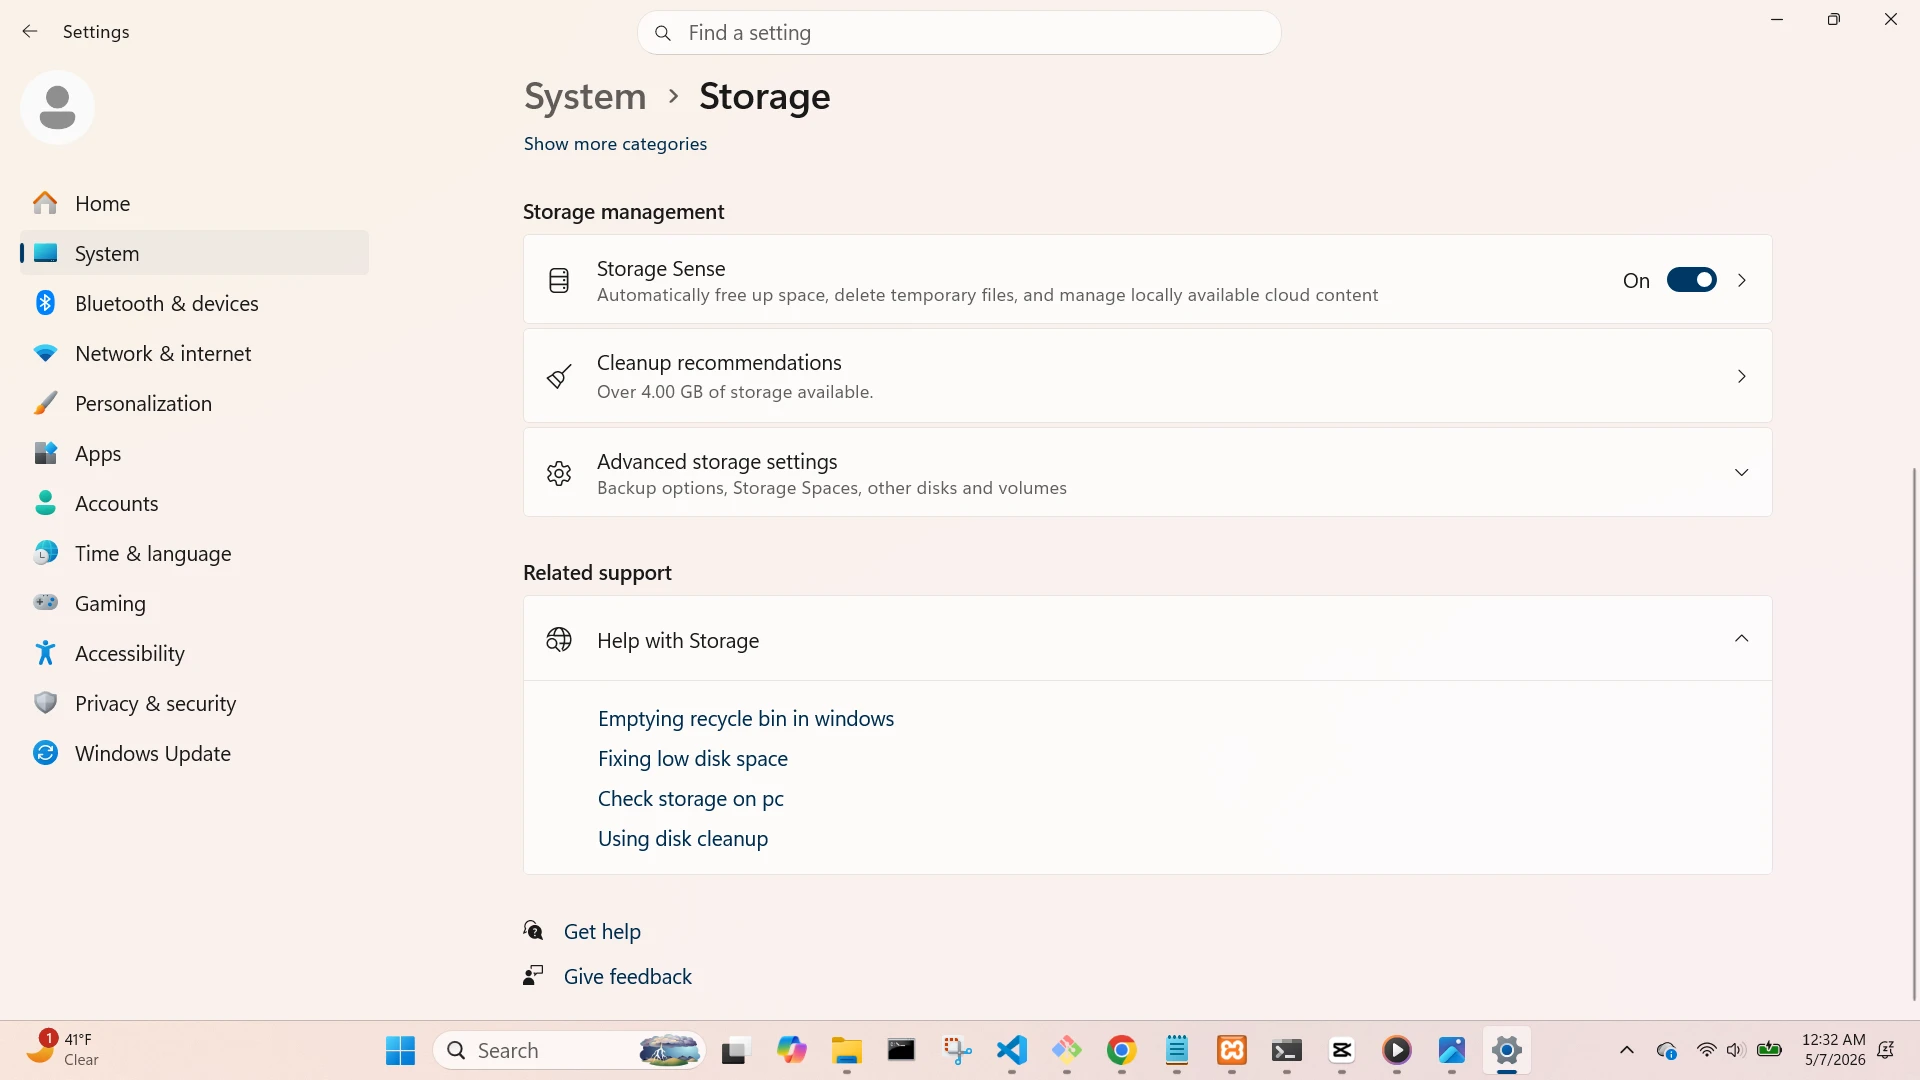Screen dimensions: 1920x1080
Task: Select Accounts in the sidebar
Action: click(x=194, y=503)
